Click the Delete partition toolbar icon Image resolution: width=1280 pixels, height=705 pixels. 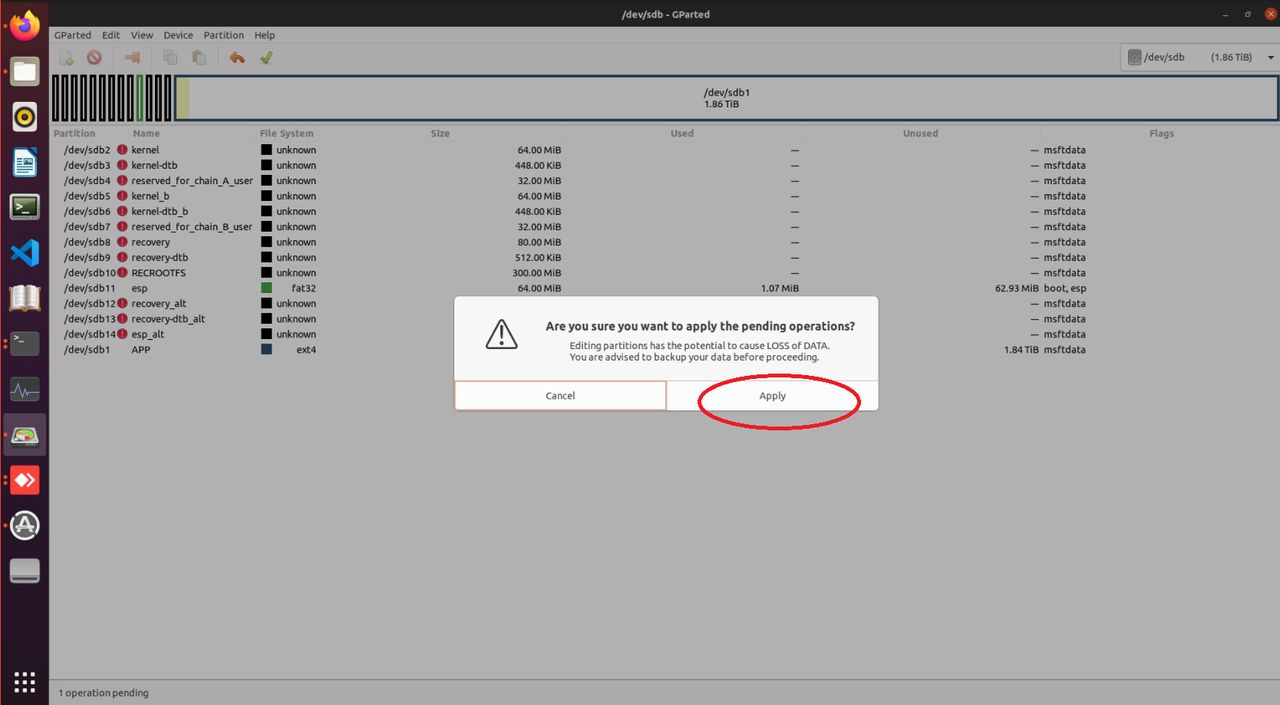pyautogui.click(x=94, y=58)
